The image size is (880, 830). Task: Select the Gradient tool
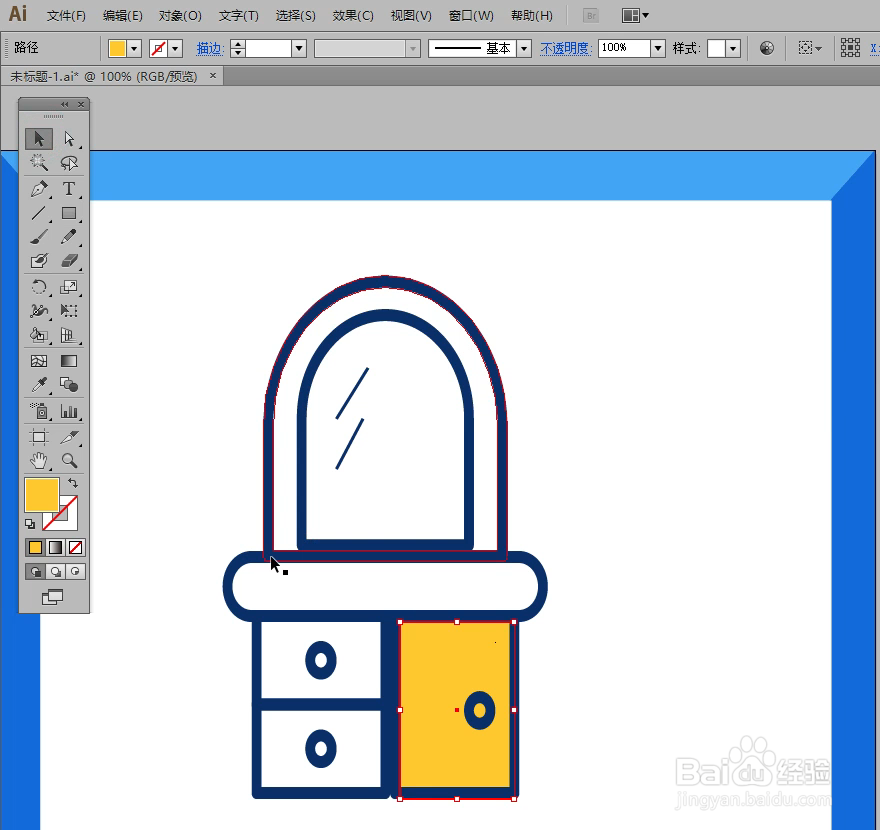69,361
